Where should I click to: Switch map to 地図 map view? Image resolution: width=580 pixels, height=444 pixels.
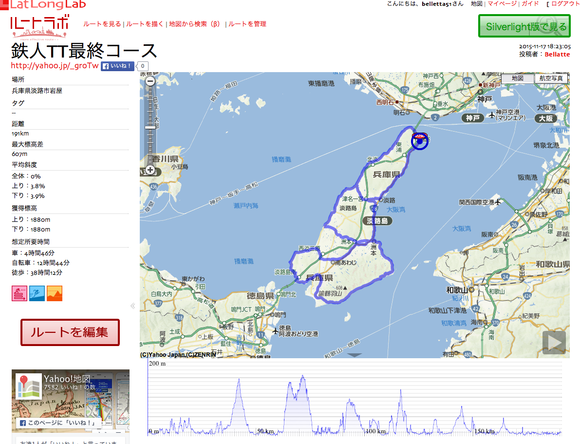click(x=518, y=78)
